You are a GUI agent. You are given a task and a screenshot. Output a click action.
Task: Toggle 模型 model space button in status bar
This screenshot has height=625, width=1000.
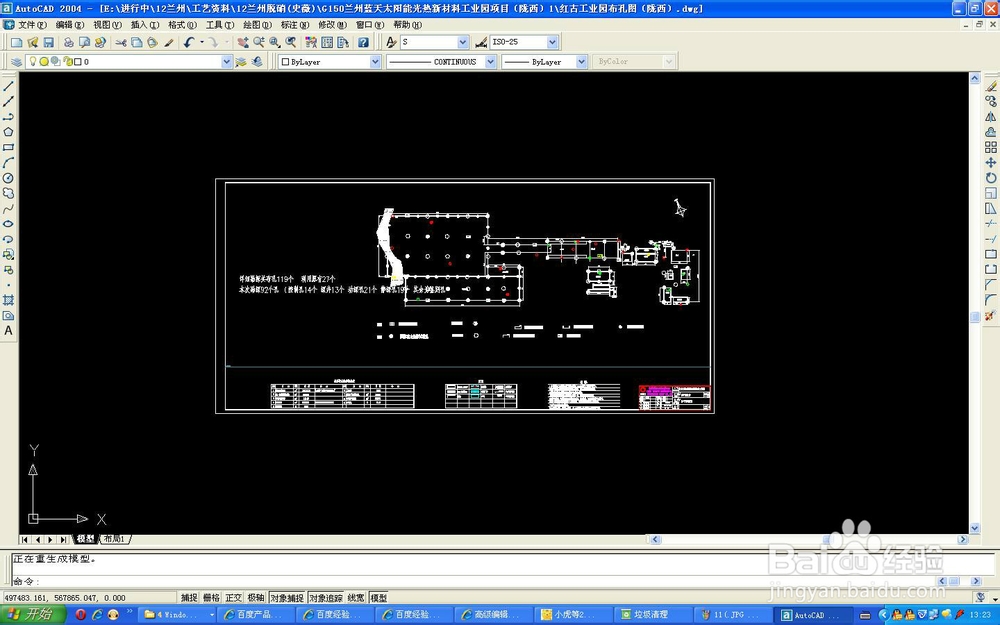tap(379, 598)
